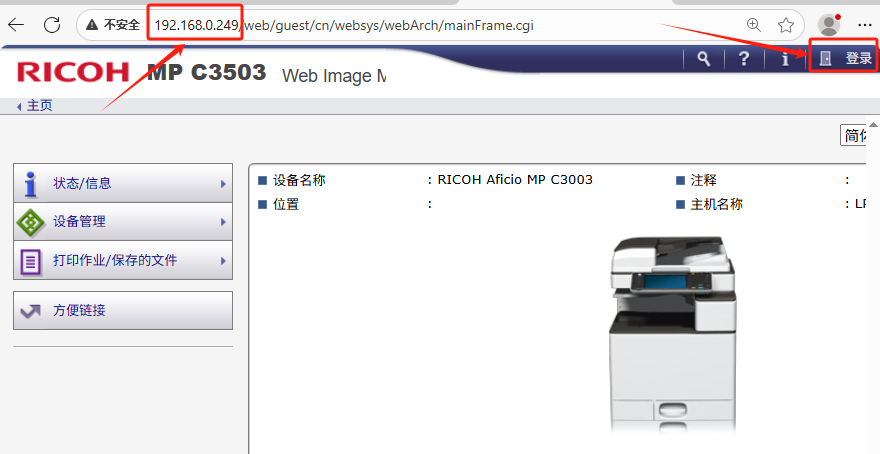Viewport: 880px width, 454px height.
Task: Add page to favorites with the star icon
Action: 786,24
